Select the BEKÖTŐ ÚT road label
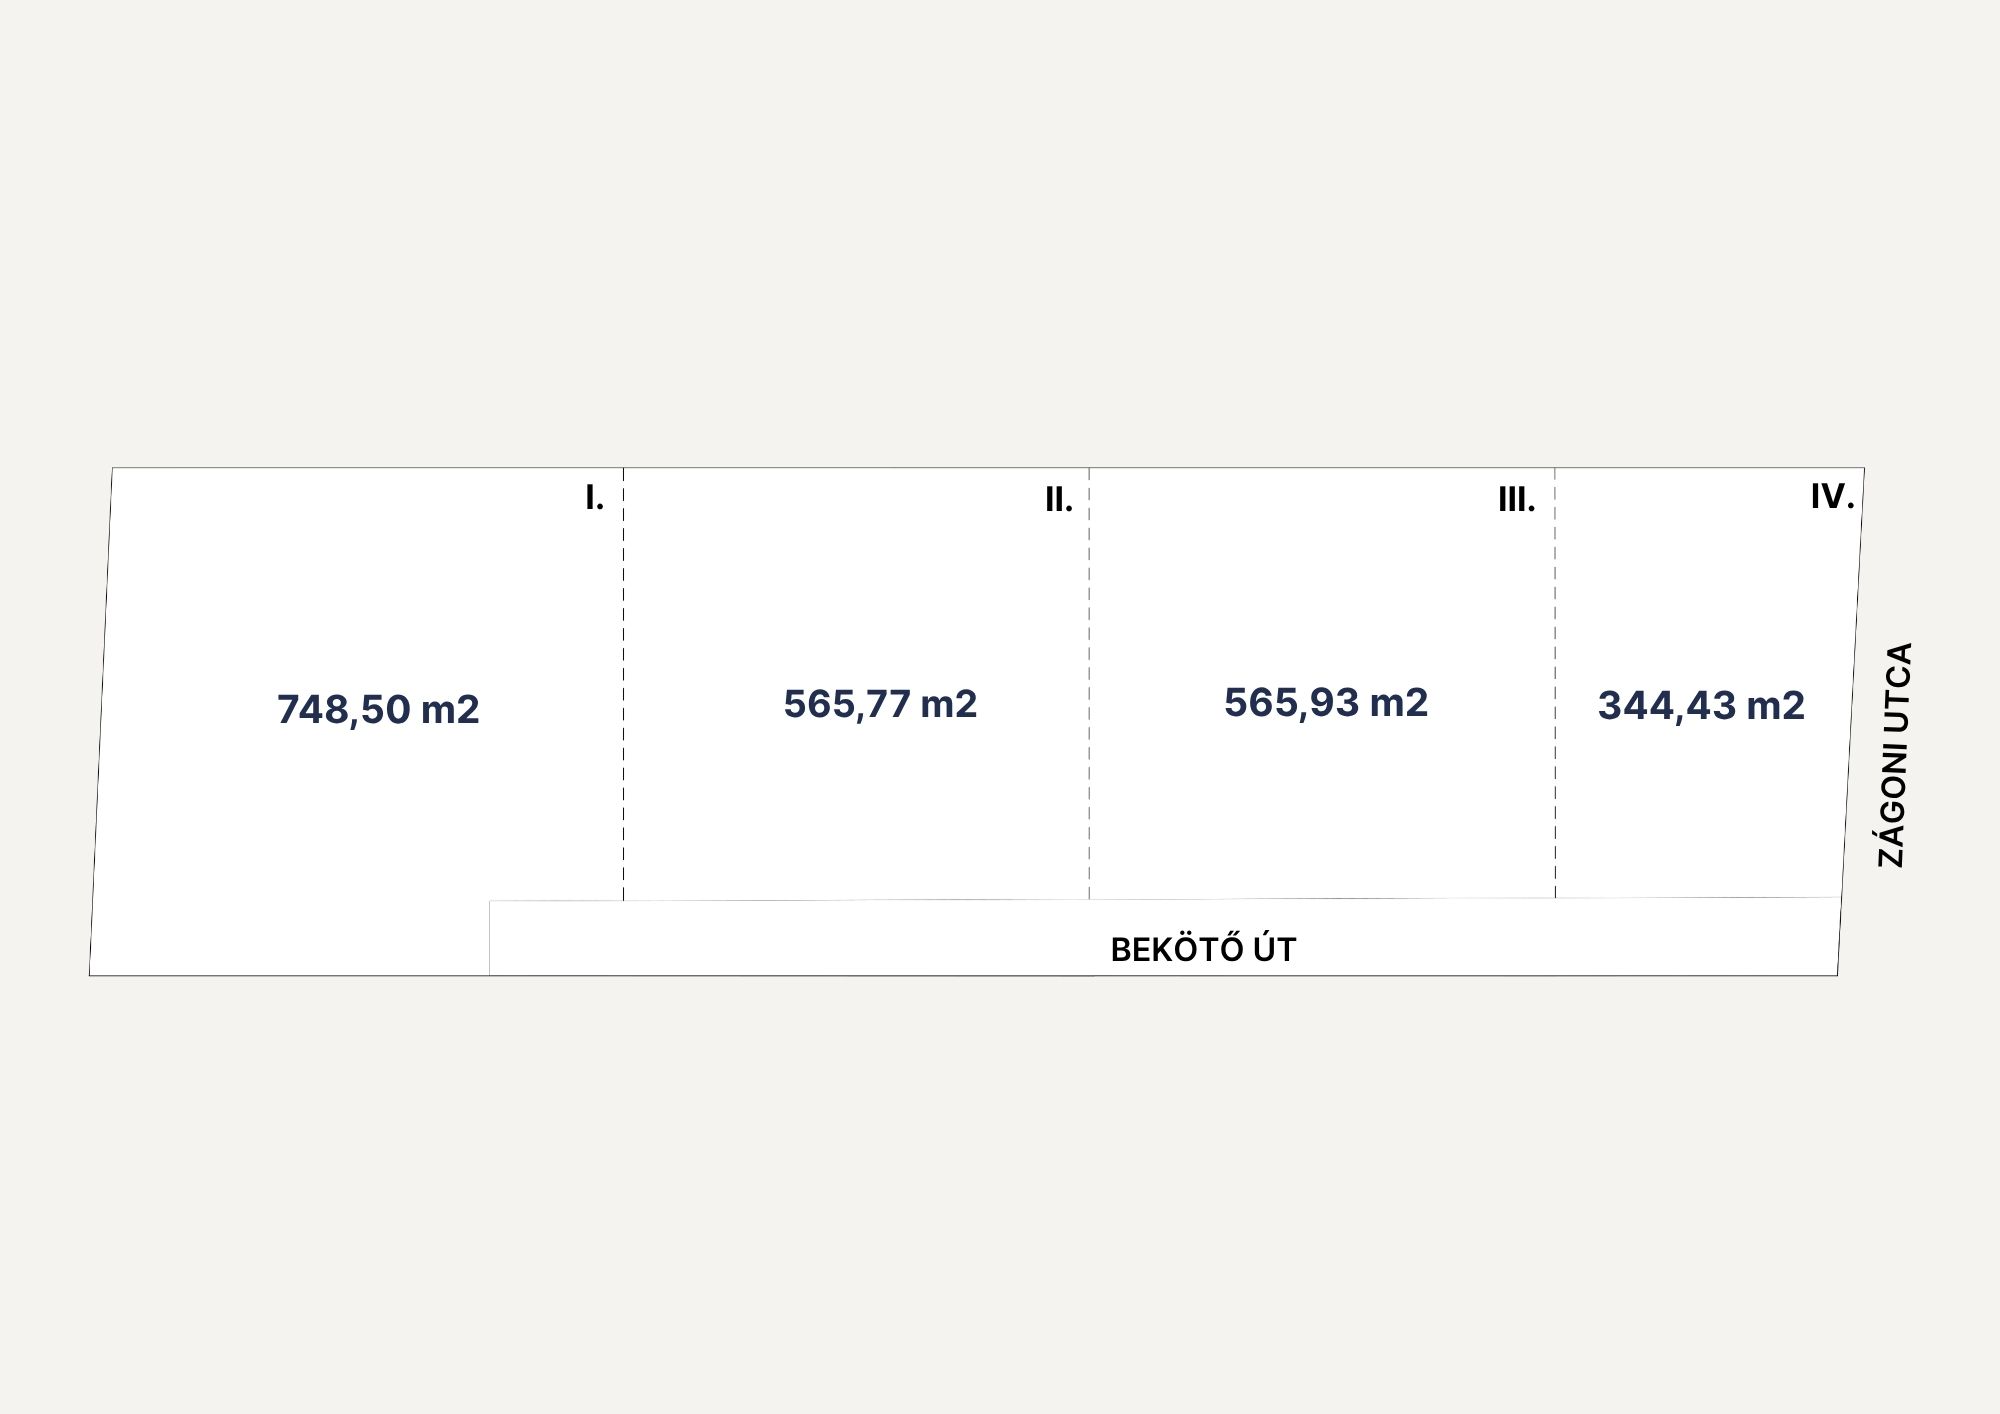 click(x=1203, y=950)
